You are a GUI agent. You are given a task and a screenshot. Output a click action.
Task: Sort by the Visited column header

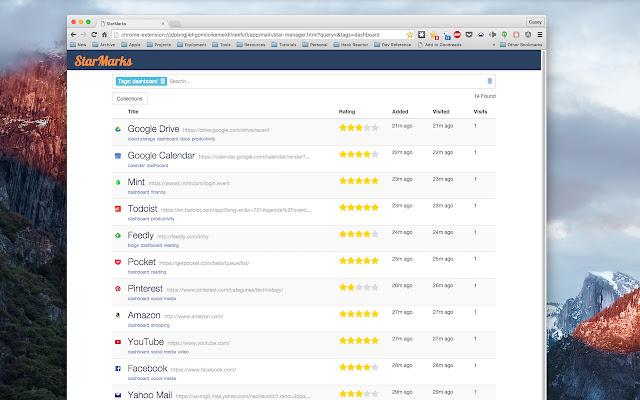(x=441, y=112)
